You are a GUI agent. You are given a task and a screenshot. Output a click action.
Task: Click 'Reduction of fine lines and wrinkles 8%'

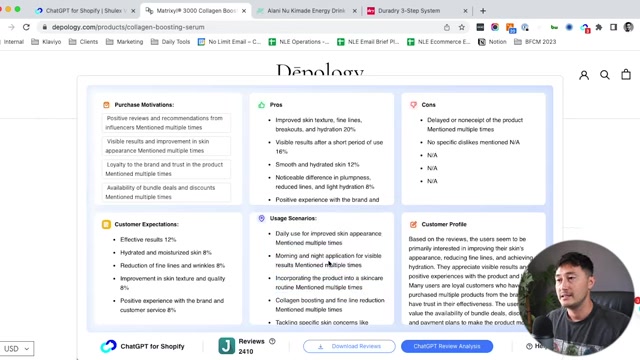click(172, 266)
